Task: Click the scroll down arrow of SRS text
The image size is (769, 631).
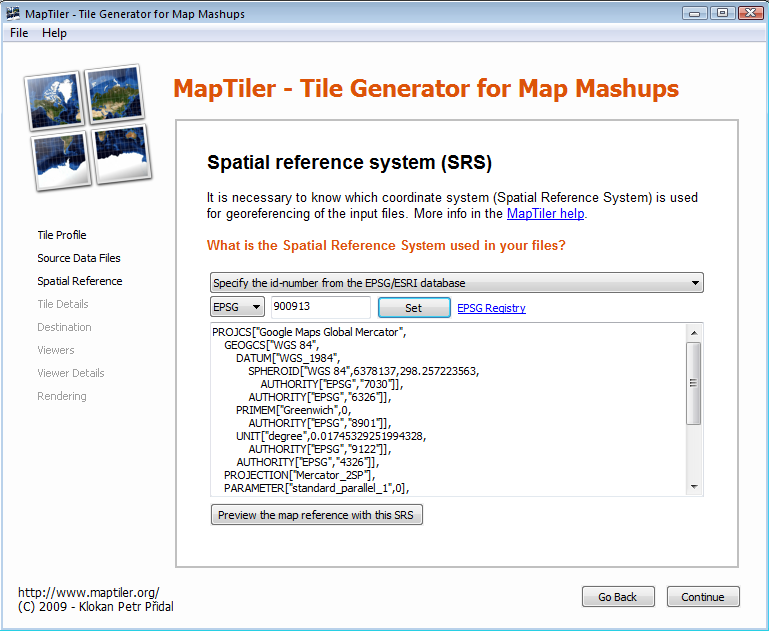Action: point(694,487)
